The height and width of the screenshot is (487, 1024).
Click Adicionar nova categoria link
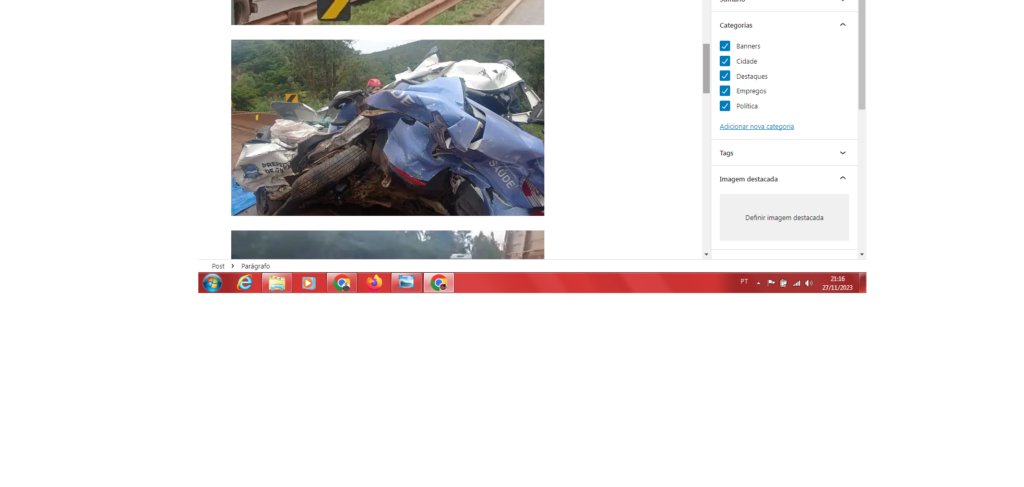[757, 127]
